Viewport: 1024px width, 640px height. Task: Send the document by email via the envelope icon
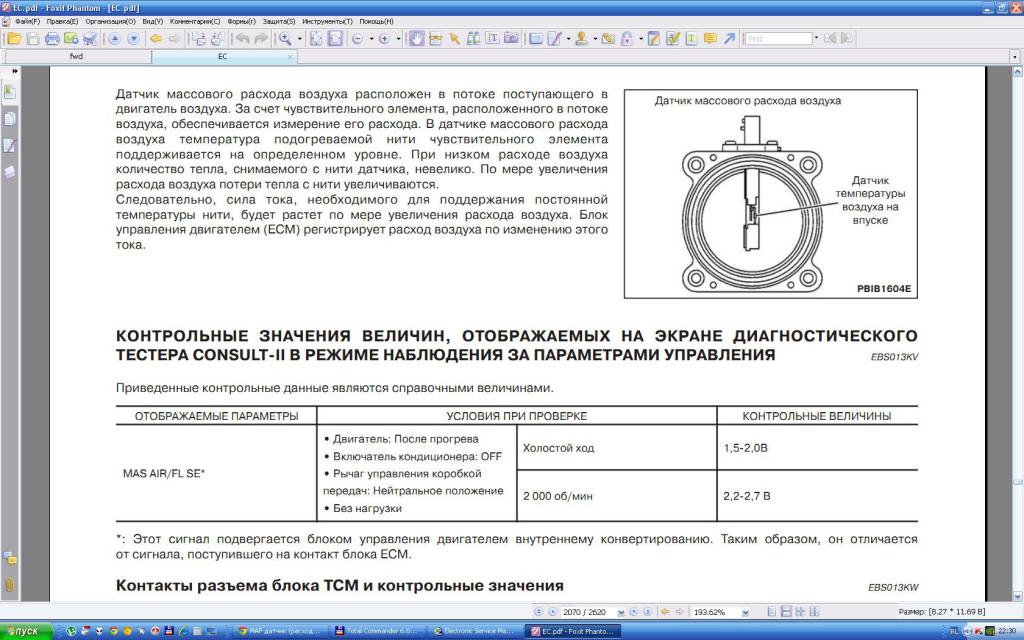coord(71,39)
